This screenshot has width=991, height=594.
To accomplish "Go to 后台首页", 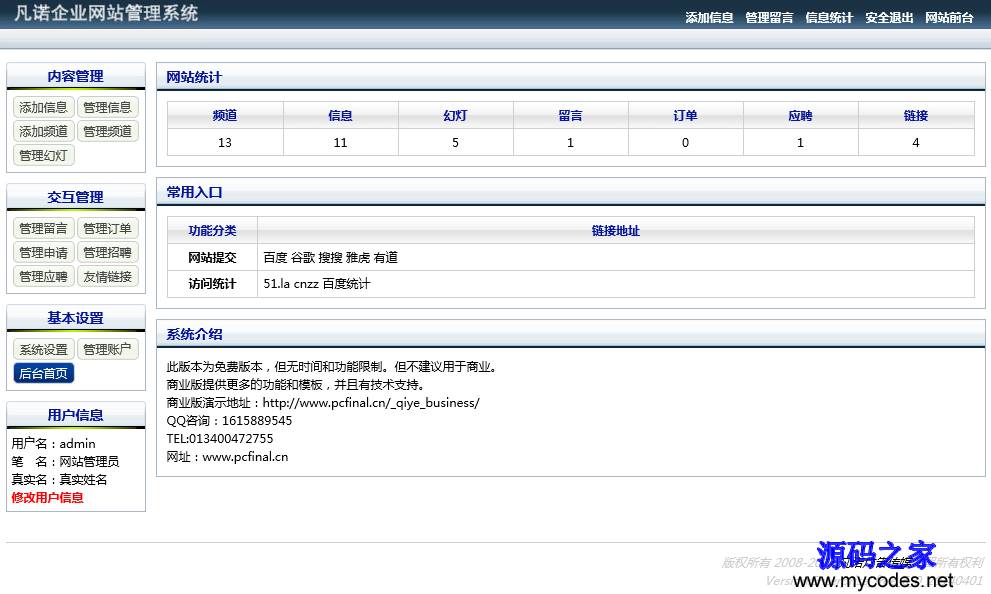I will point(43,373).
